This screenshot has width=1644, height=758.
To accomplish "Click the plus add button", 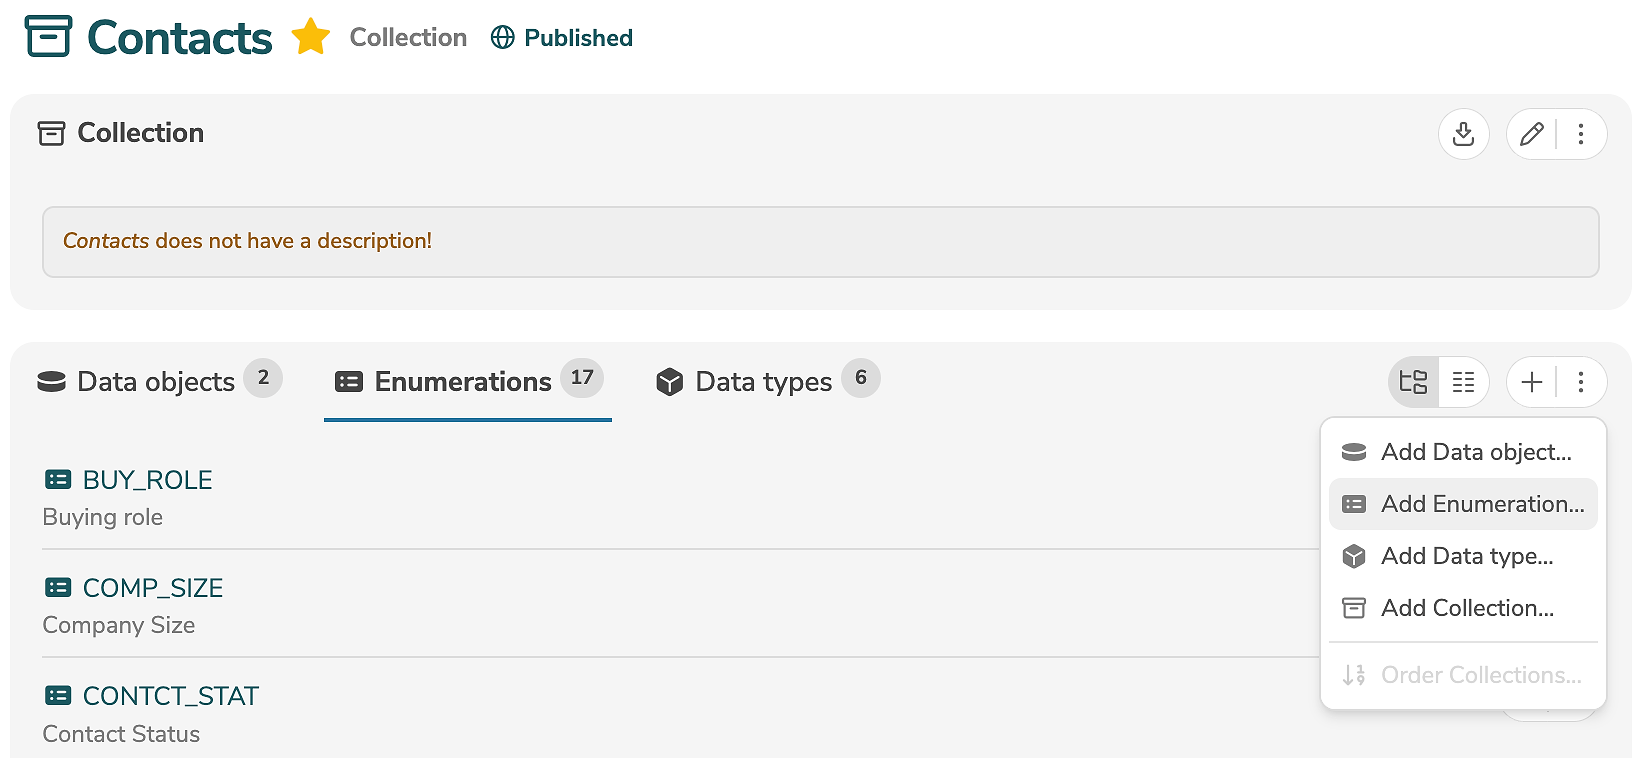I will click(x=1531, y=382).
